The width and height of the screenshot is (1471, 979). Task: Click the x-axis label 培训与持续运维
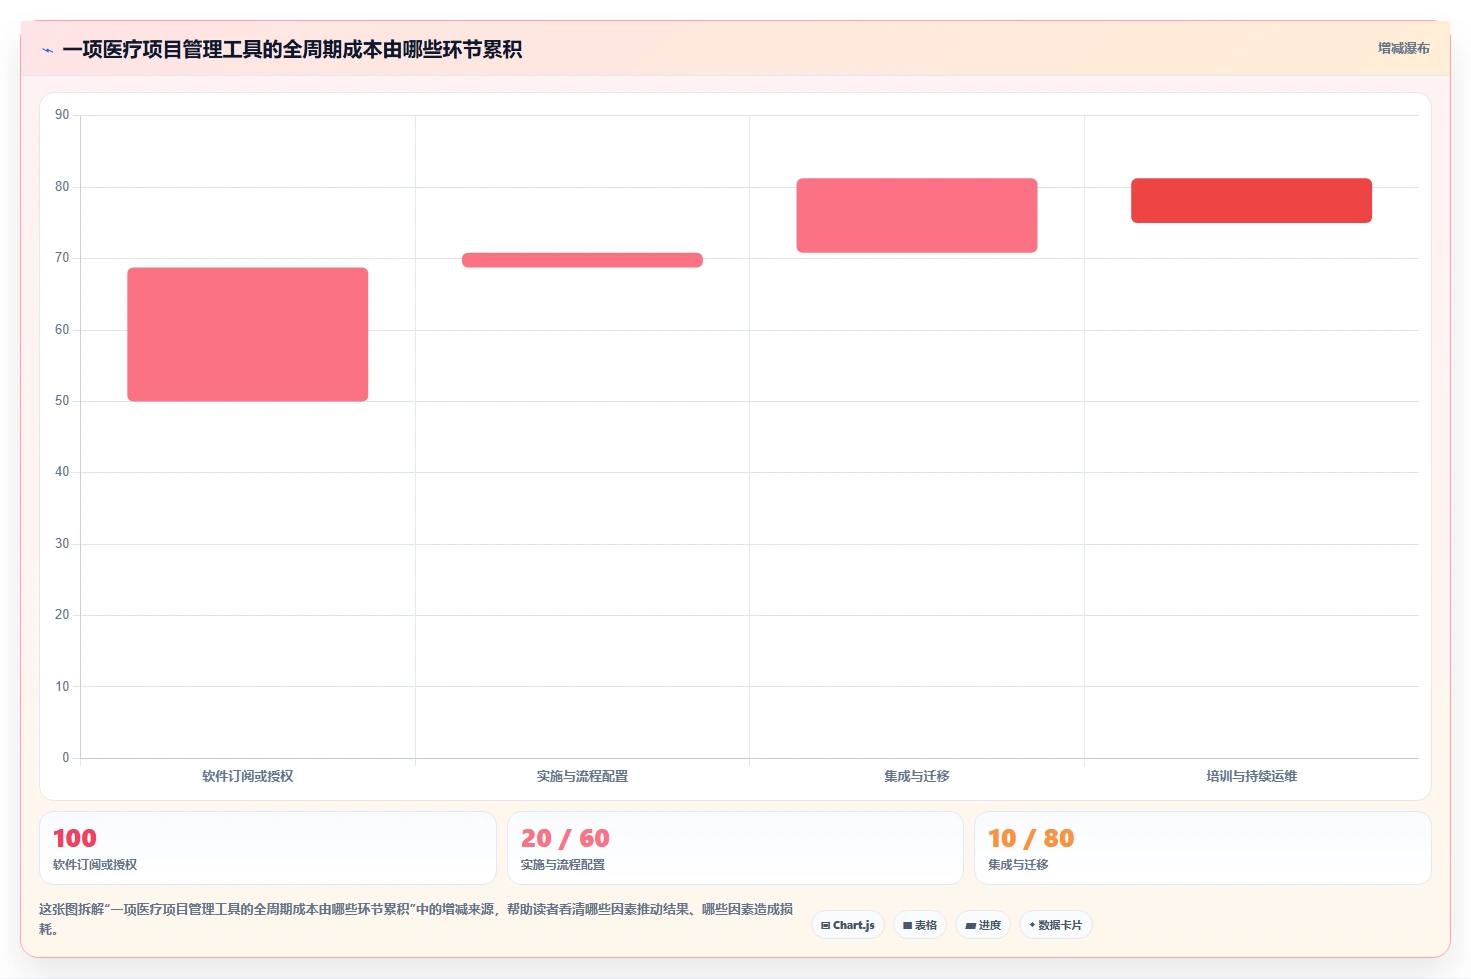tap(1251, 776)
